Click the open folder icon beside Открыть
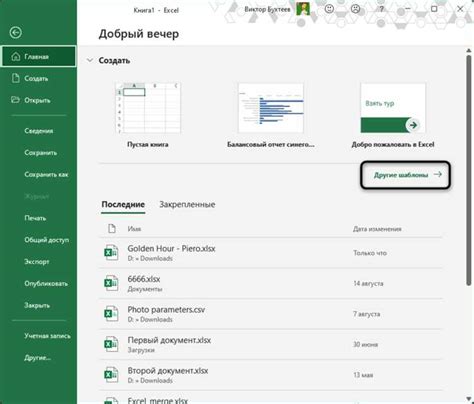Viewport: 474px width, 404px height. click(x=15, y=100)
